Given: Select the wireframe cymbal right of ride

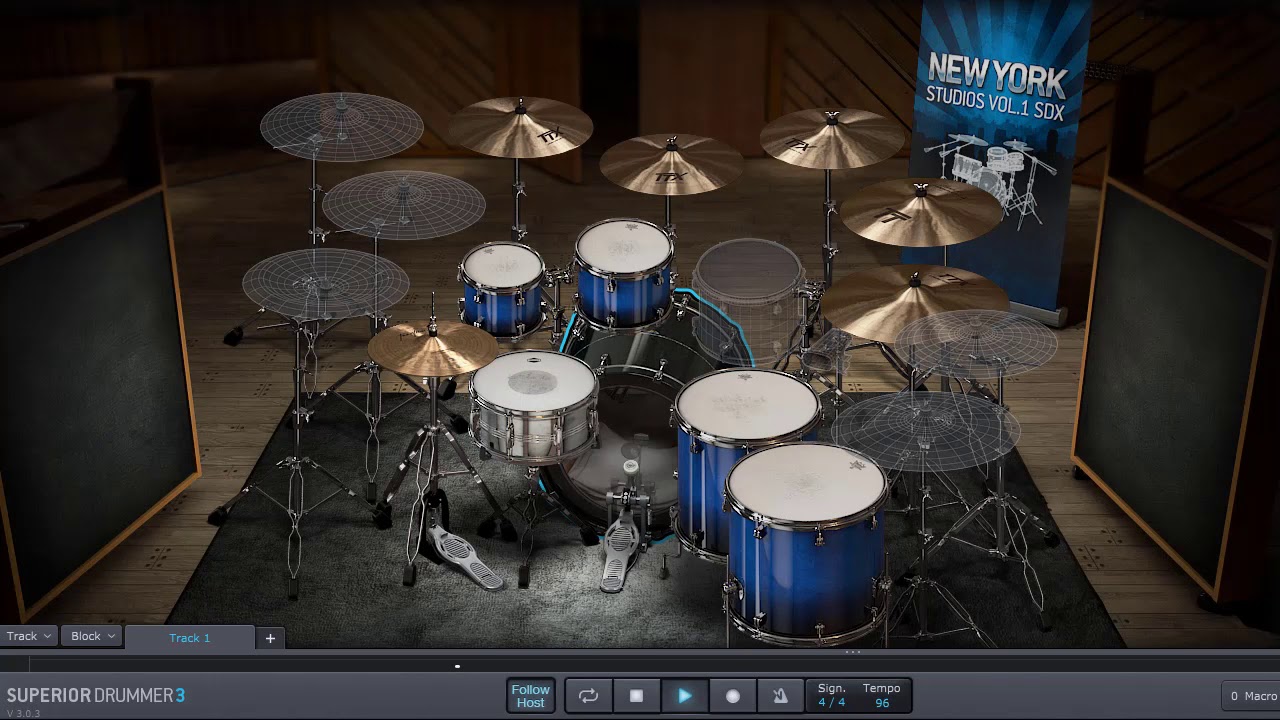Looking at the screenshot, I should (976, 344).
